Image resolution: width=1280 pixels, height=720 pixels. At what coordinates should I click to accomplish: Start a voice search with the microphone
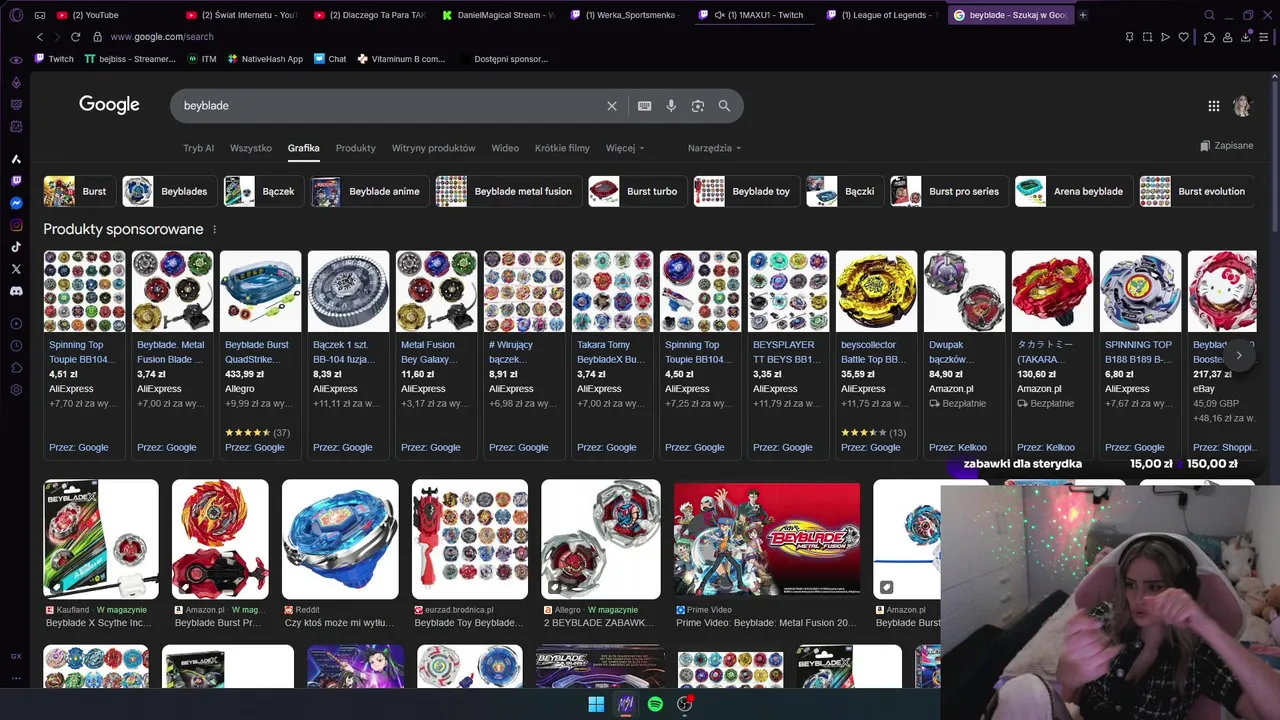(671, 106)
